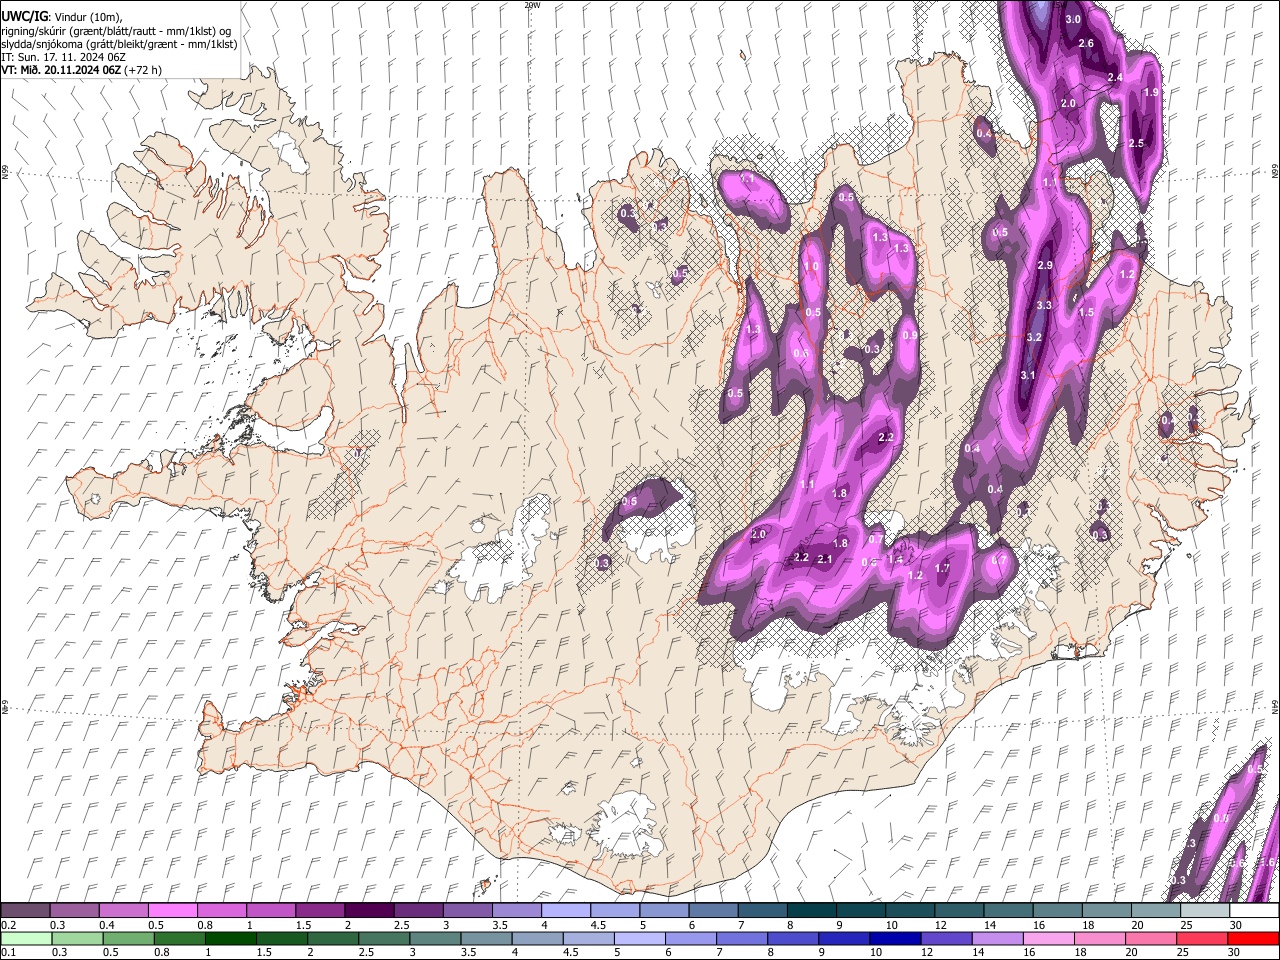
Task: Click the dark teal upper swatch between 8 and 9
Action: click(810, 911)
